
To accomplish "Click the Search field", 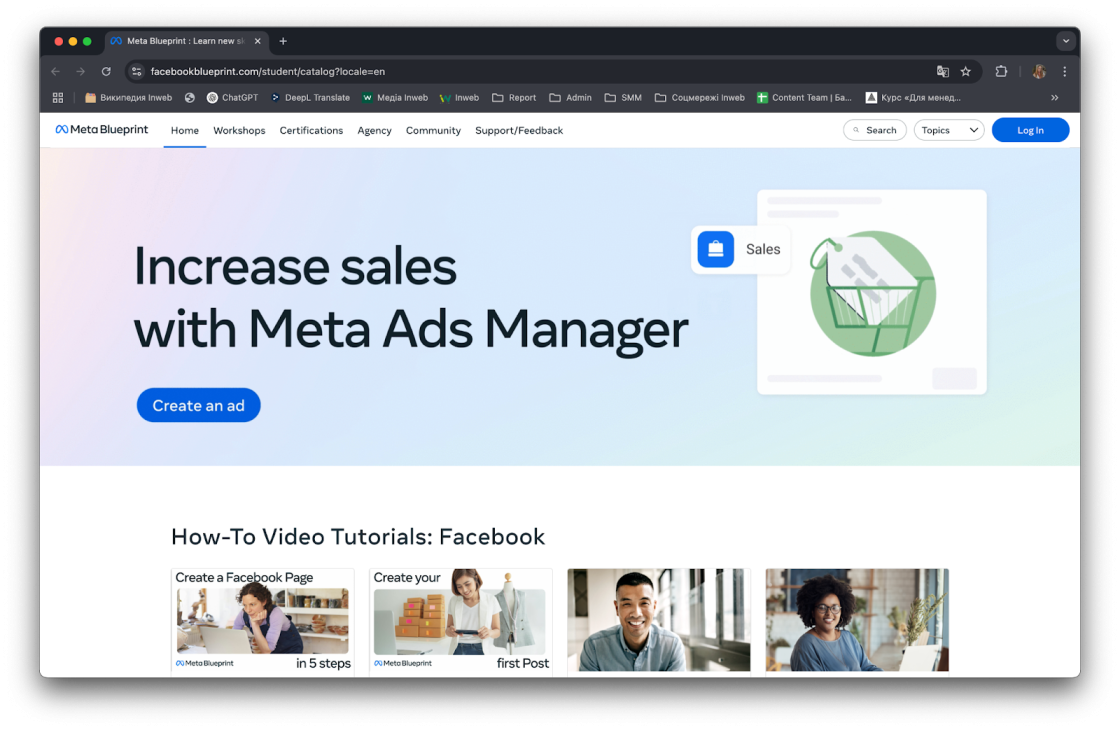I will (875, 130).
